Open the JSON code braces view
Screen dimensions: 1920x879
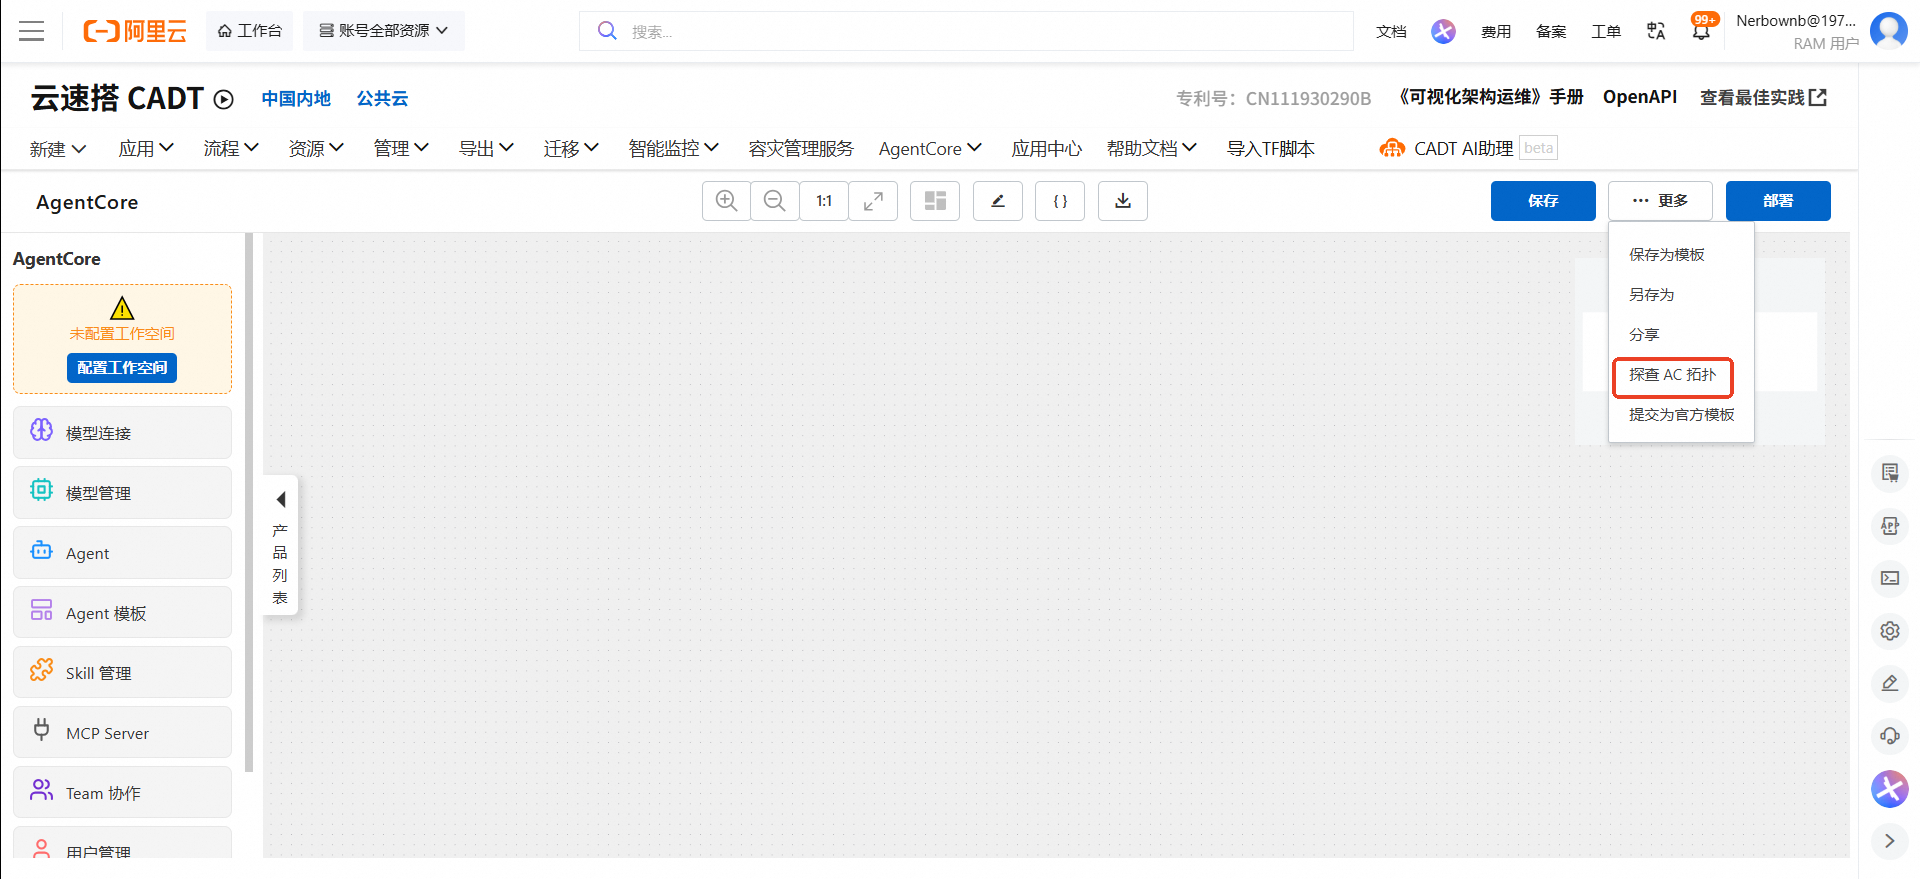[x=1060, y=201]
